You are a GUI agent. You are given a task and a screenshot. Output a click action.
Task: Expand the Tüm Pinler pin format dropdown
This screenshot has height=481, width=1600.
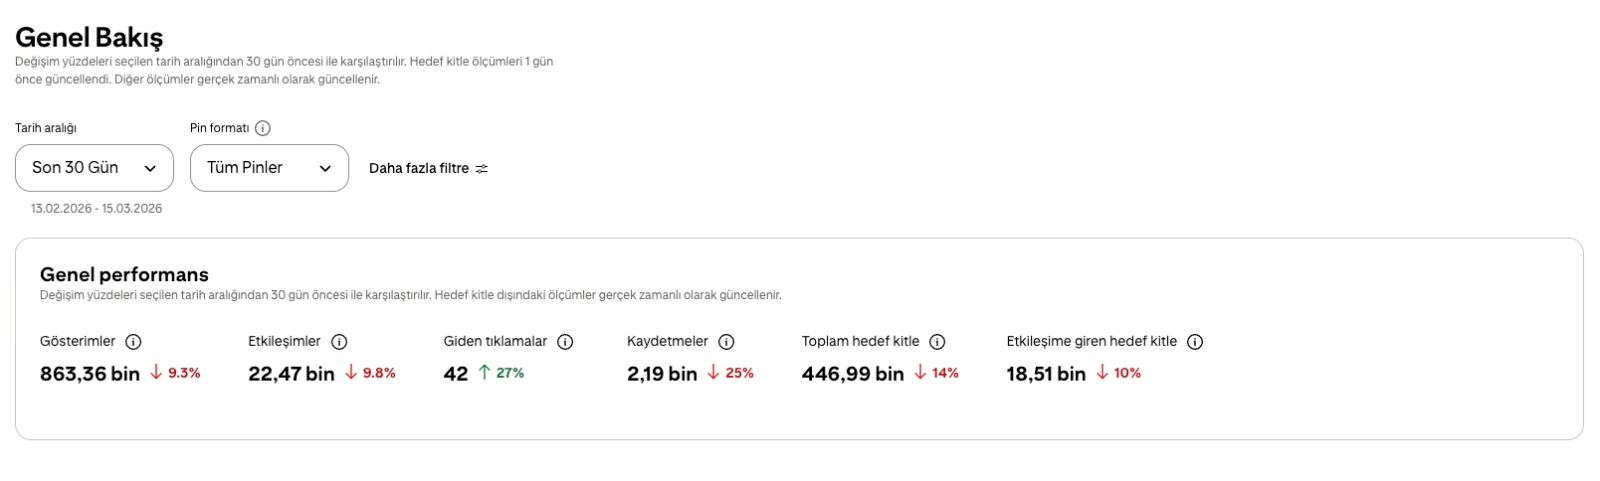pos(269,168)
